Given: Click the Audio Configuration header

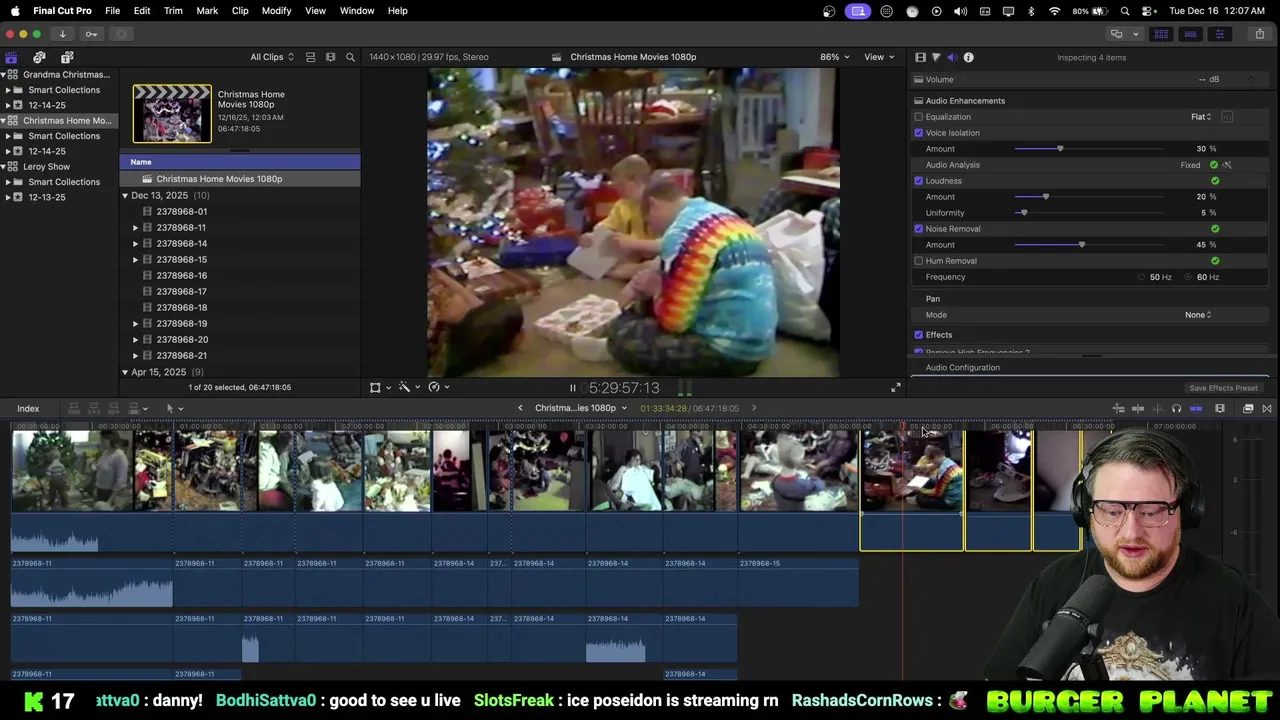Looking at the screenshot, I should click(962, 368).
